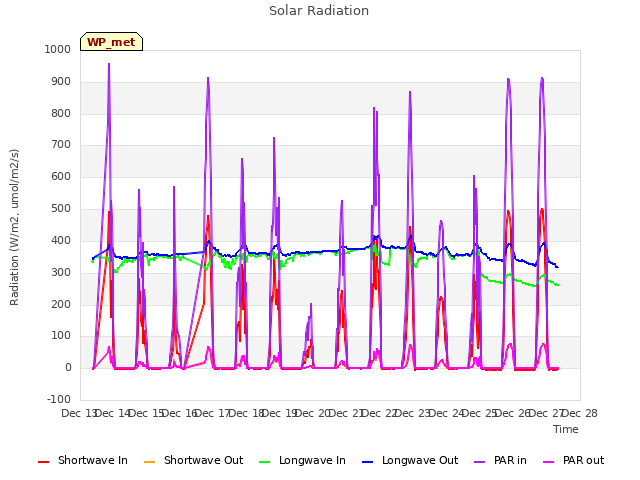
Task: Click the 1000 y-axis tick label
Action: (x=58, y=49)
